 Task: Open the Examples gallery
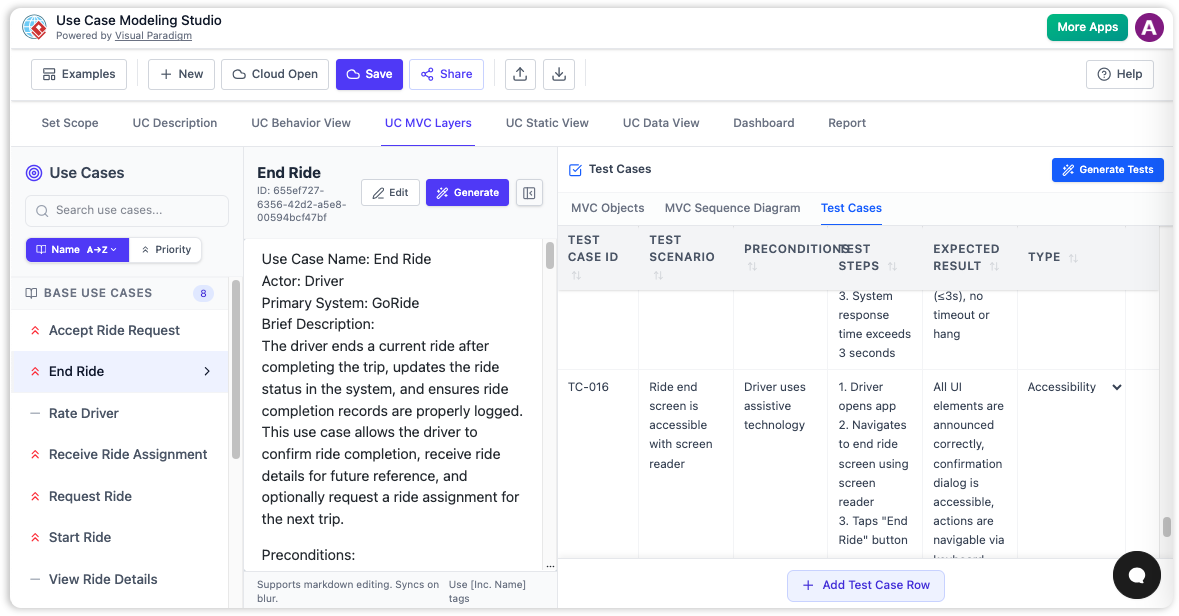(x=78, y=74)
